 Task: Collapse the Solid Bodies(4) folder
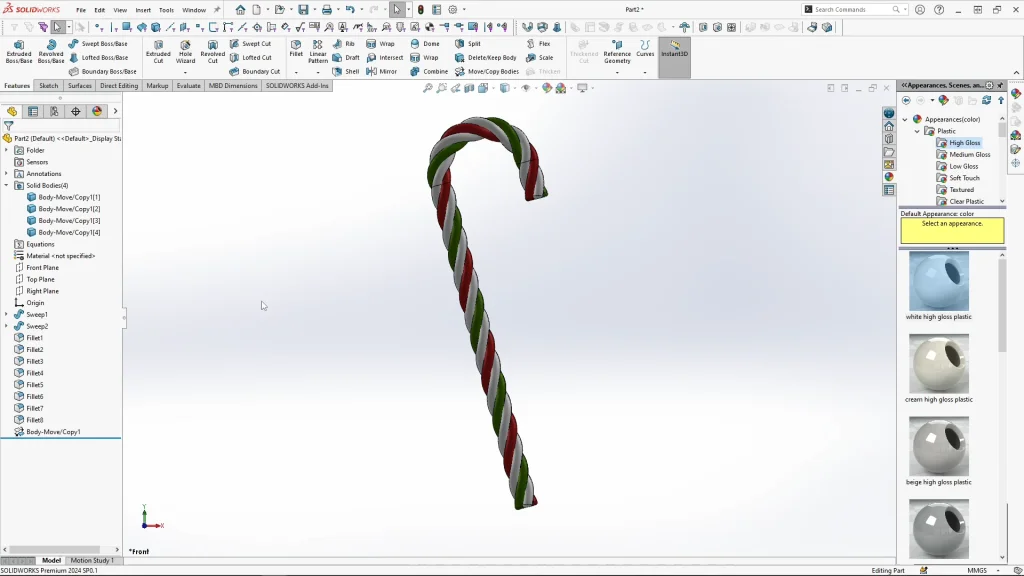tap(6, 185)
